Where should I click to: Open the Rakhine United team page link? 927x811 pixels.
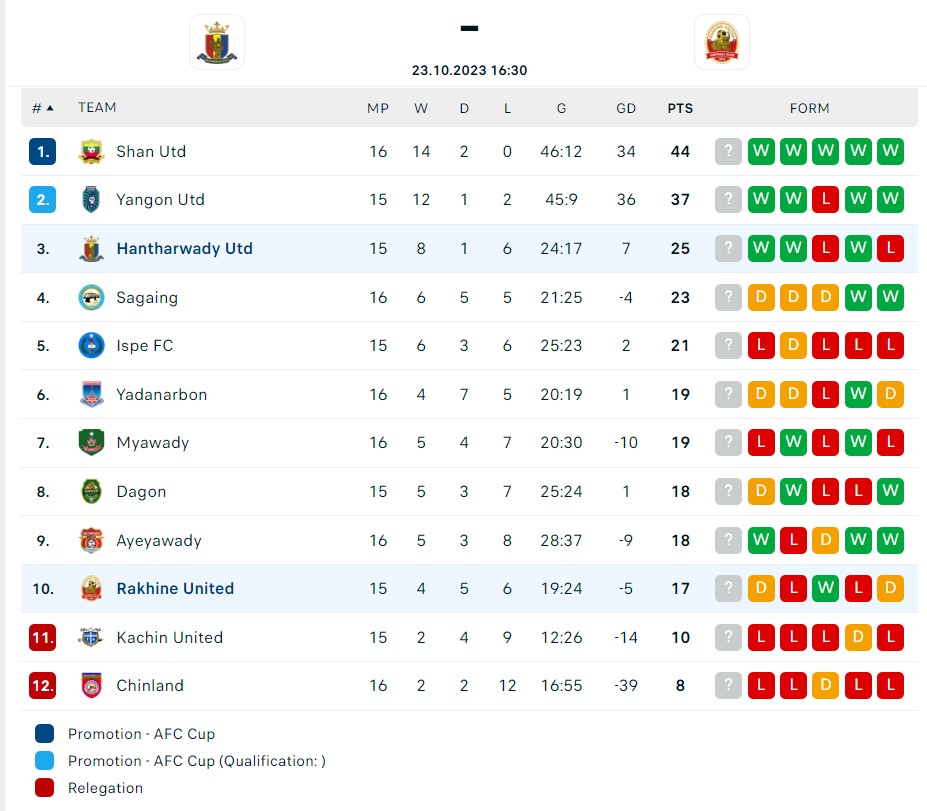tap(175, 589)
